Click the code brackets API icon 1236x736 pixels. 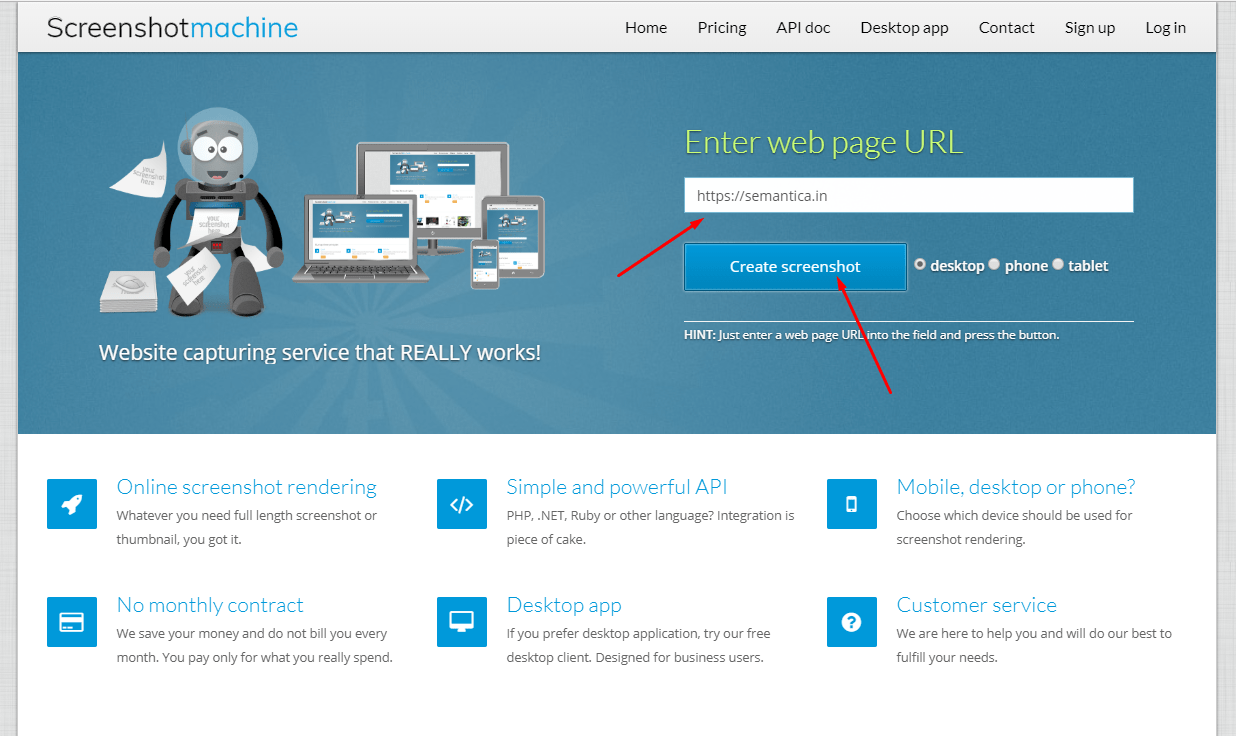tap(462, 504)
